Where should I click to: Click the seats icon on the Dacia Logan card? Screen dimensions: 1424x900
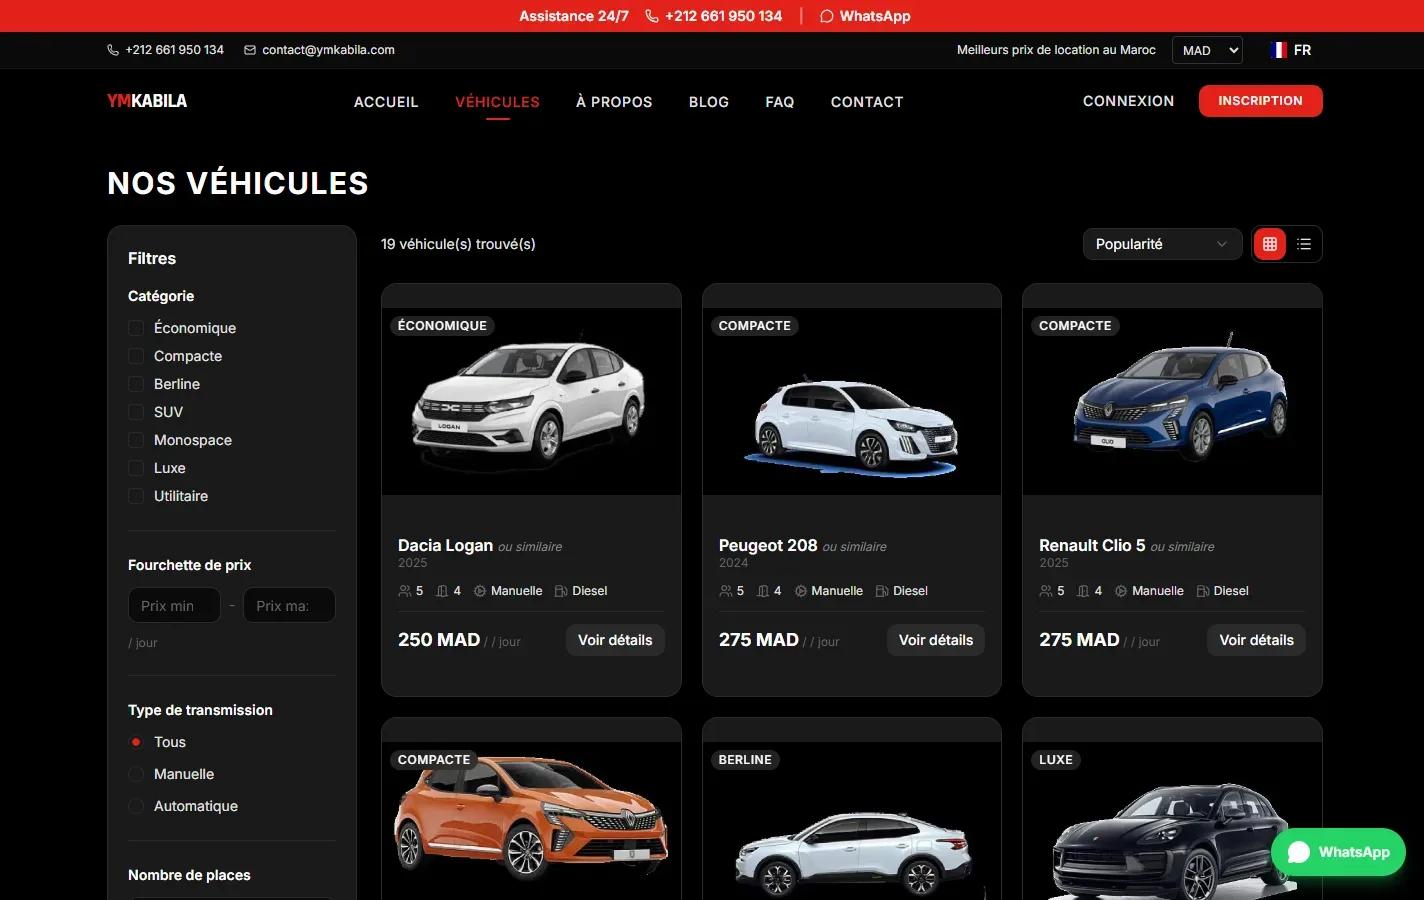(405, 591)
